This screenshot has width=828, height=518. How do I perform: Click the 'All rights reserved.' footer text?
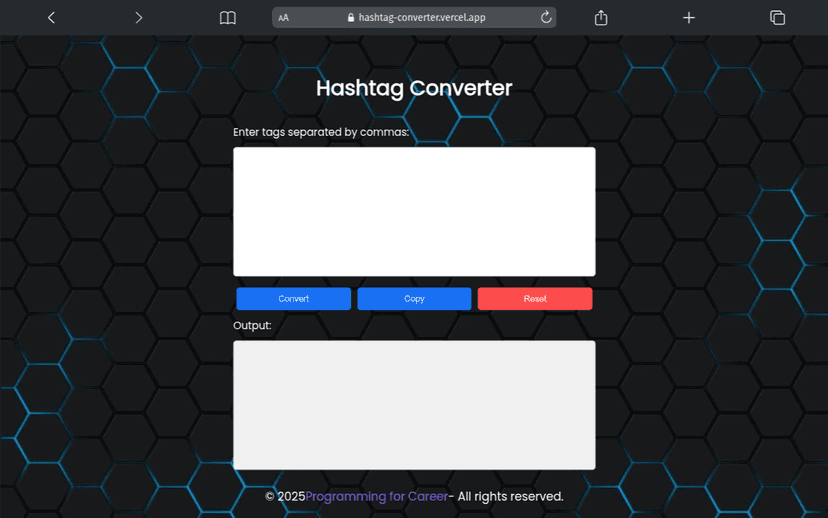pos(510,496)
